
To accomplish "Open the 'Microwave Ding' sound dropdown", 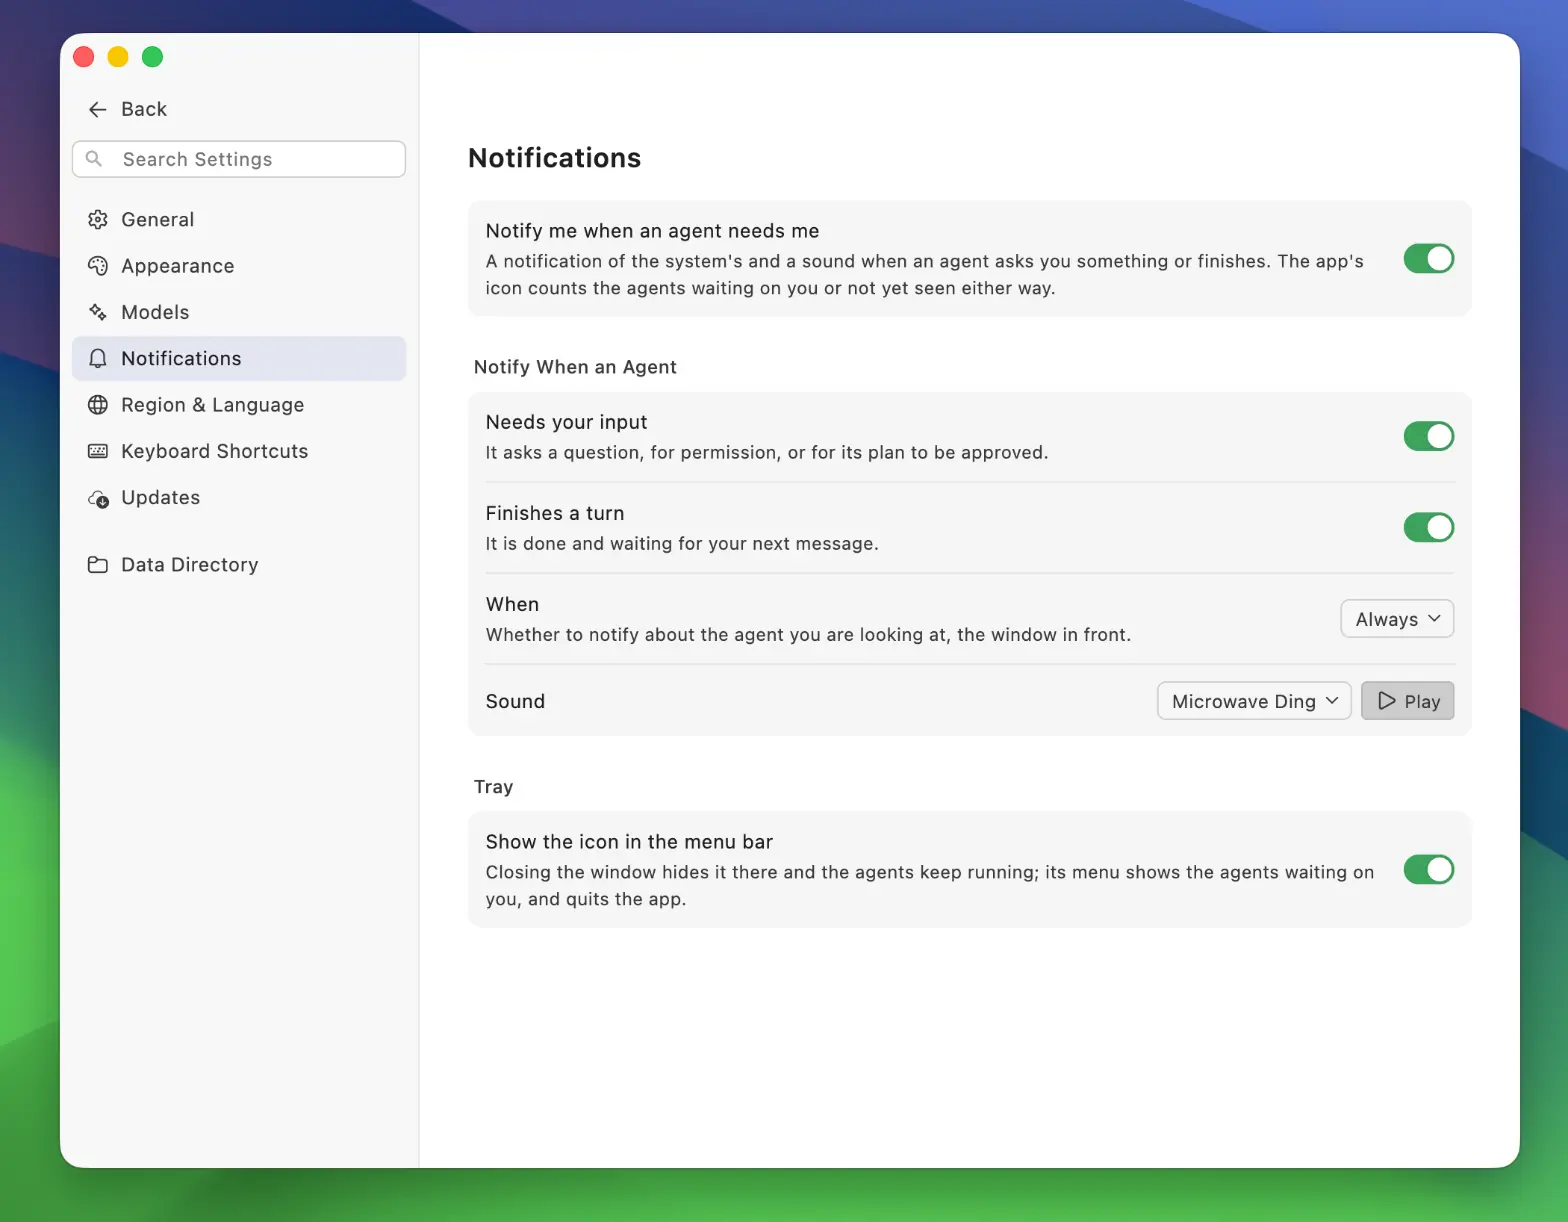I will (1254, 701).
